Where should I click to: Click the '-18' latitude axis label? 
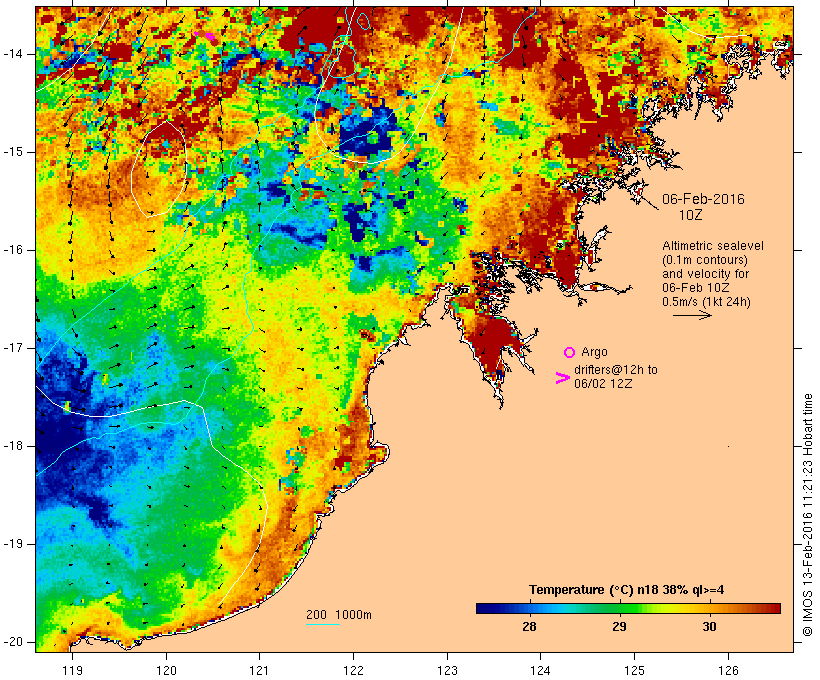(x=13, y=446)
